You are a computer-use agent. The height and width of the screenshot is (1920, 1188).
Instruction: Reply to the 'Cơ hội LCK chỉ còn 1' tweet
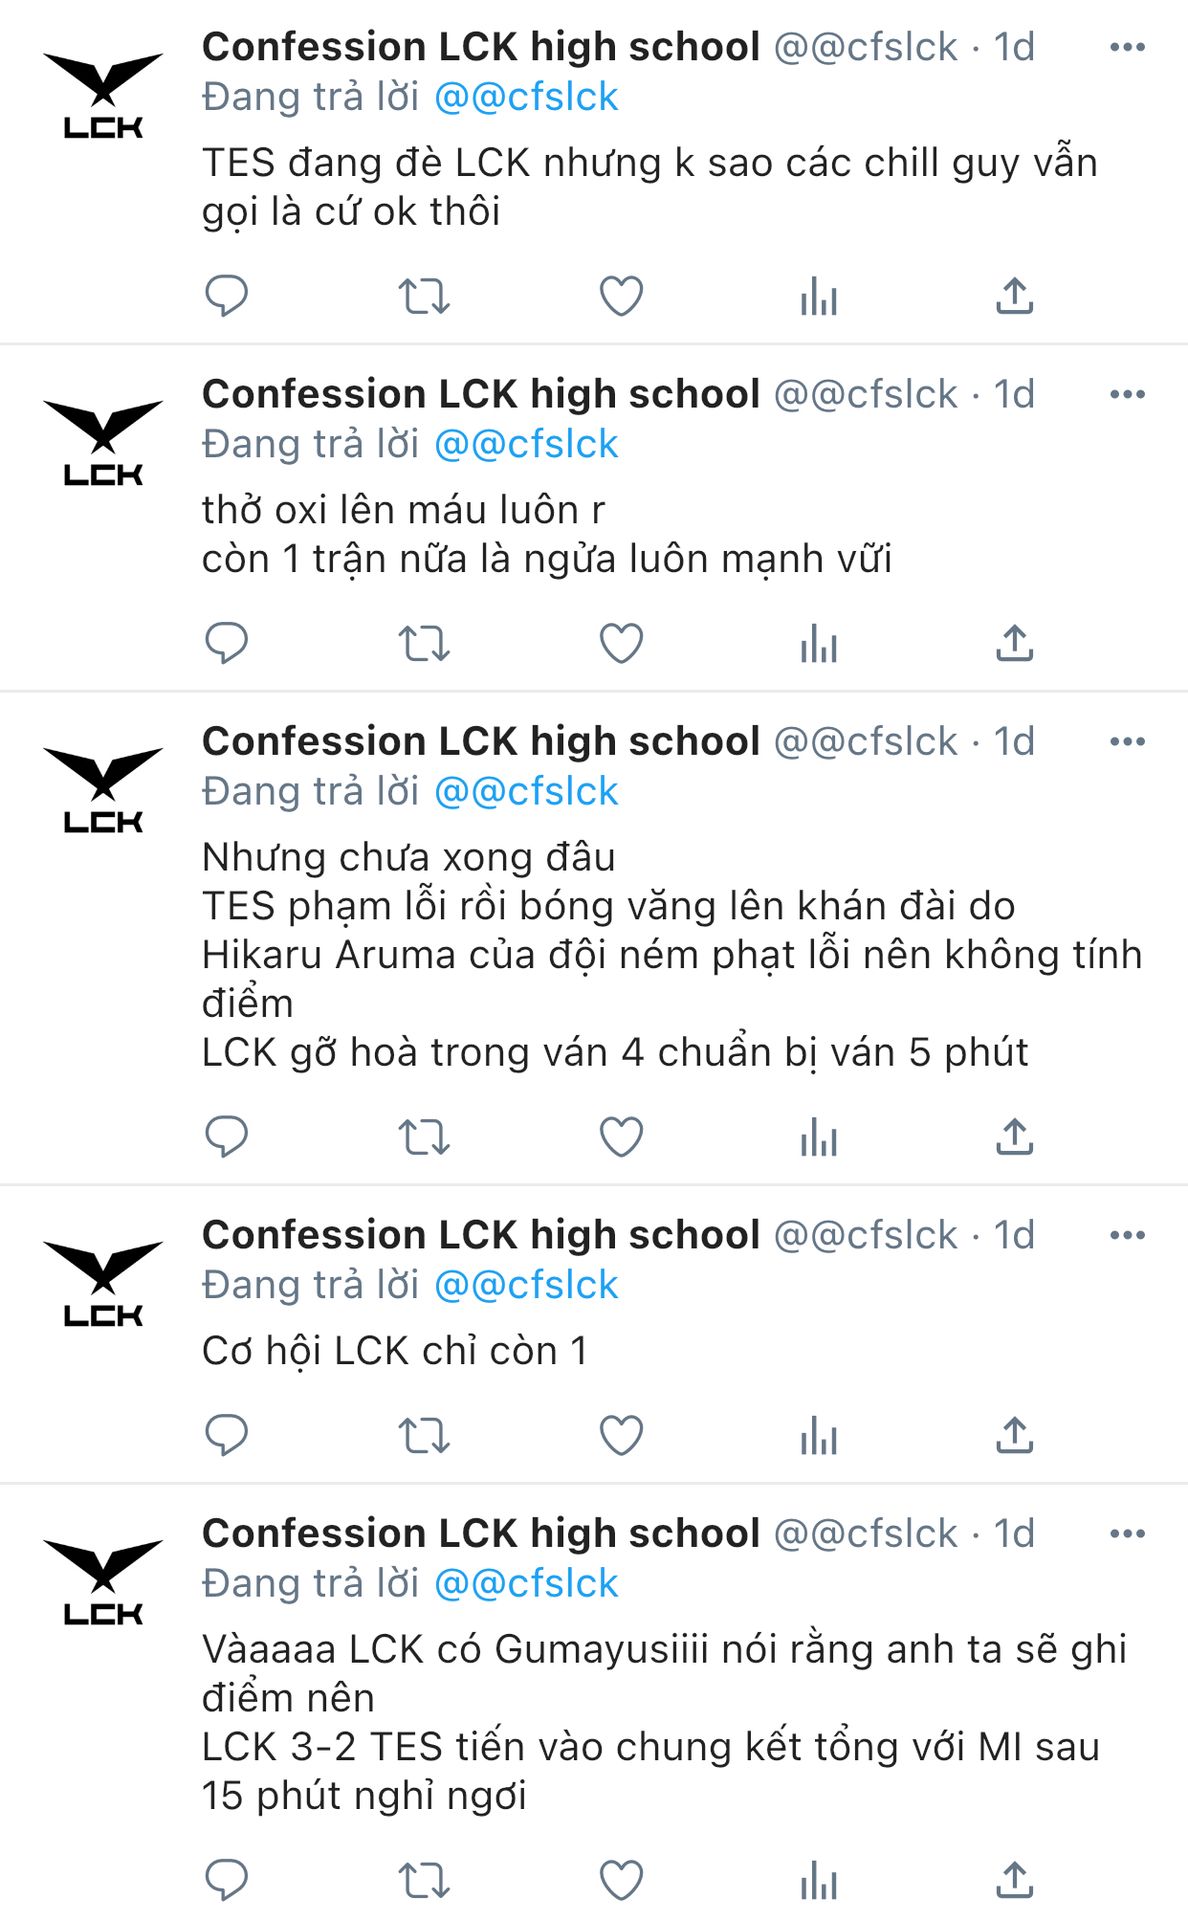click(x=226, y=1436)
